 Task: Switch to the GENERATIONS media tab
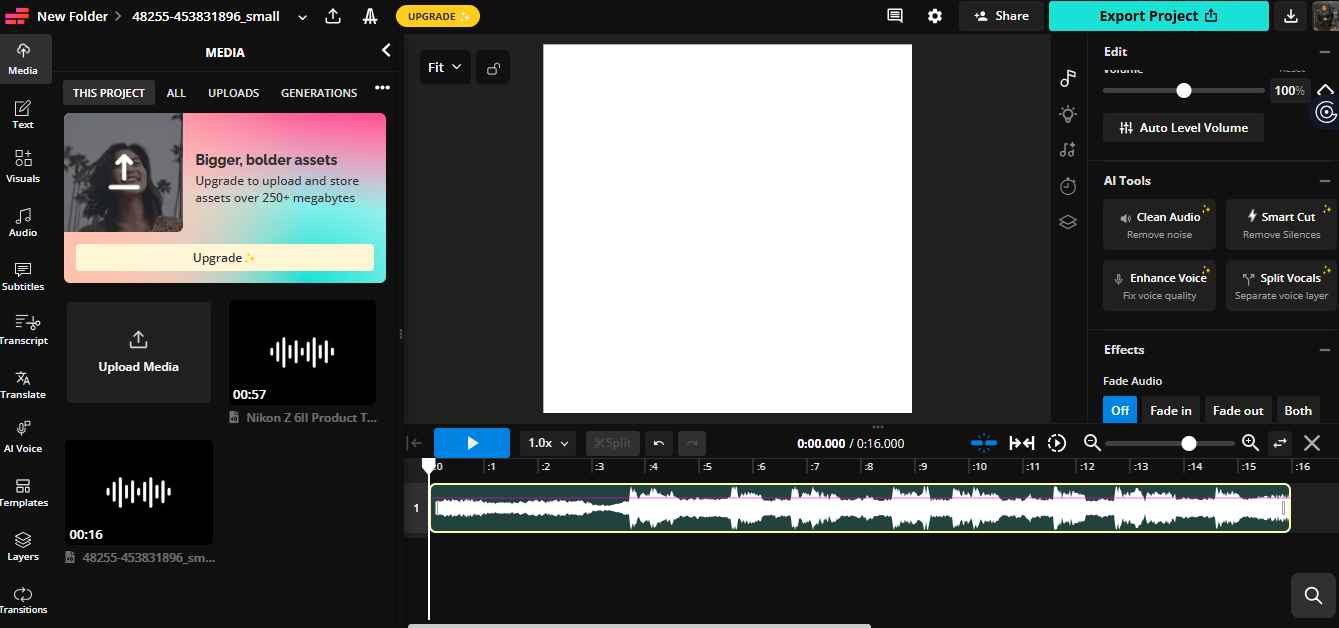click(319, 93)
